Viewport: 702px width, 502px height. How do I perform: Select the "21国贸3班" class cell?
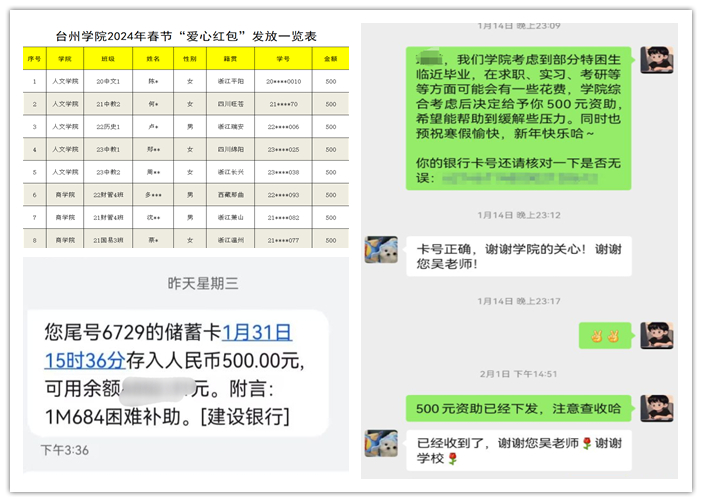pyautogui.click(x=107, y=240)
